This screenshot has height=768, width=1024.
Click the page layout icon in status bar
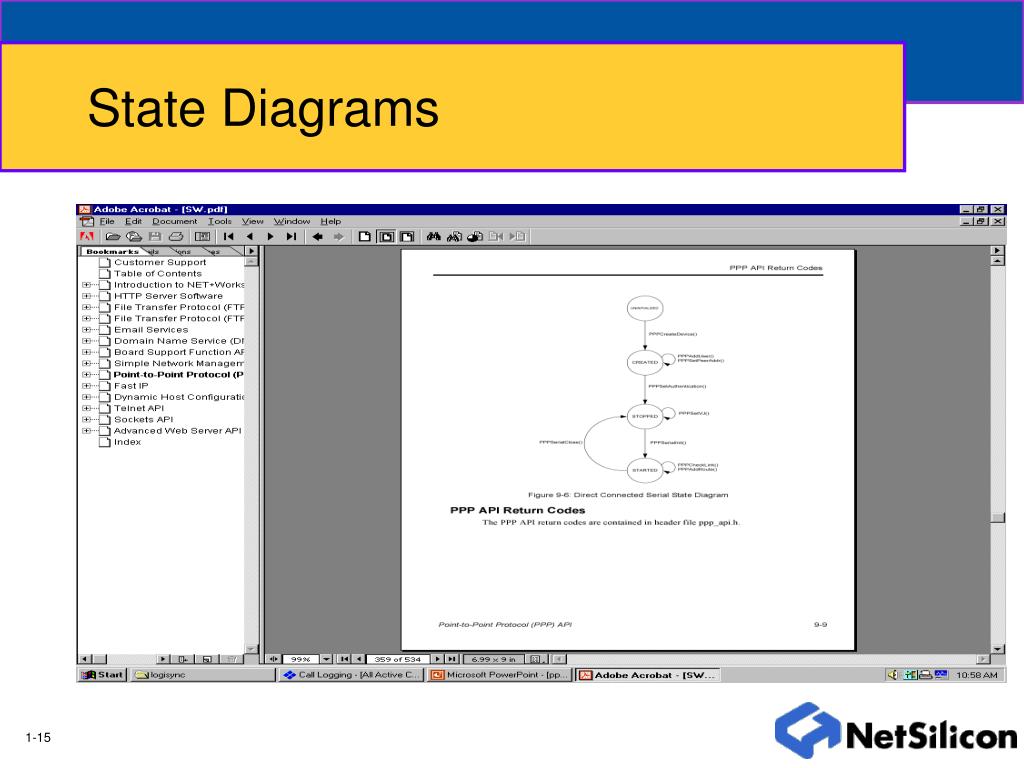pos(536,659)
